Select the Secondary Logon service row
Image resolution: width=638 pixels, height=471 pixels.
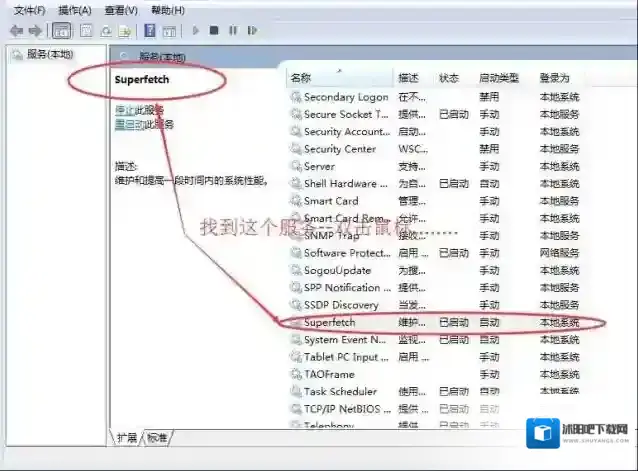tap(435, 97)
